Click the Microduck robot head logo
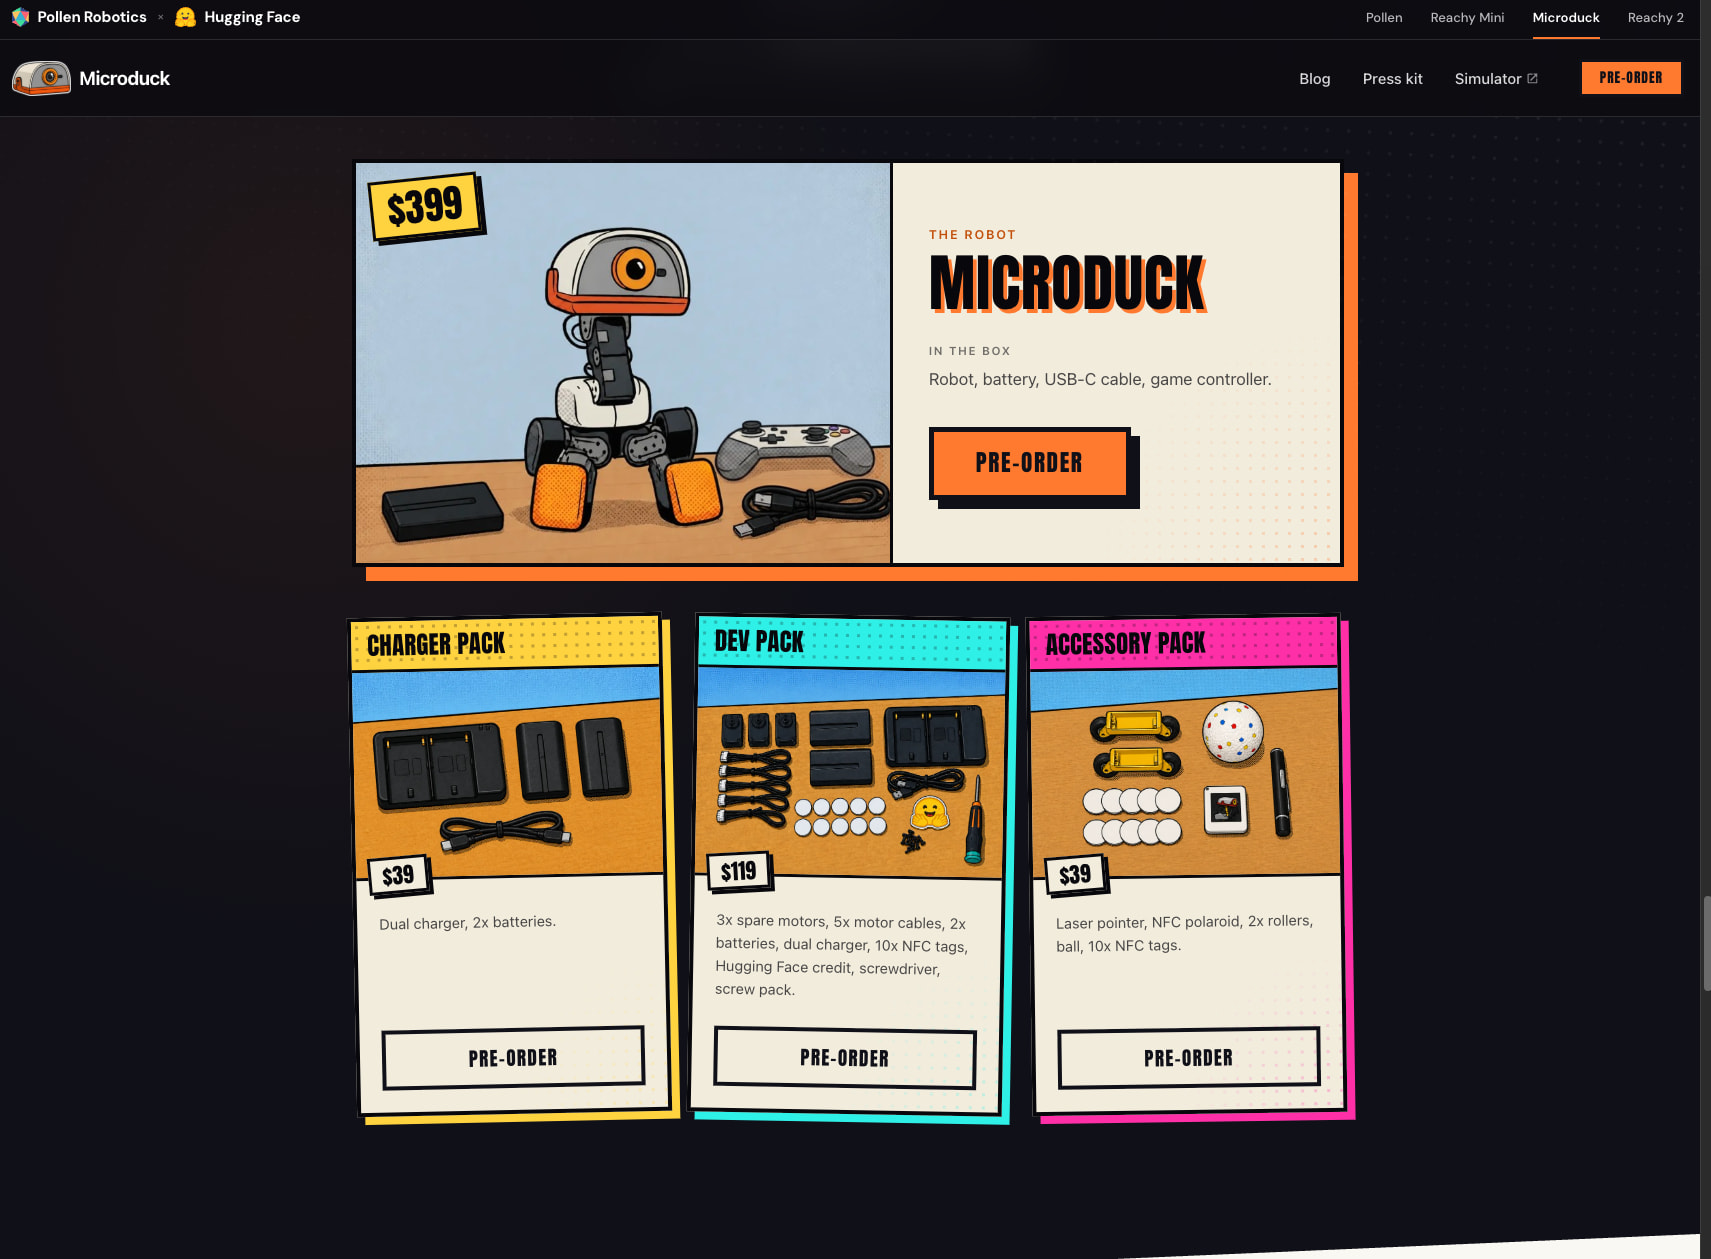The height and width of the screenshot is (1259, 1711). [41, 78]
